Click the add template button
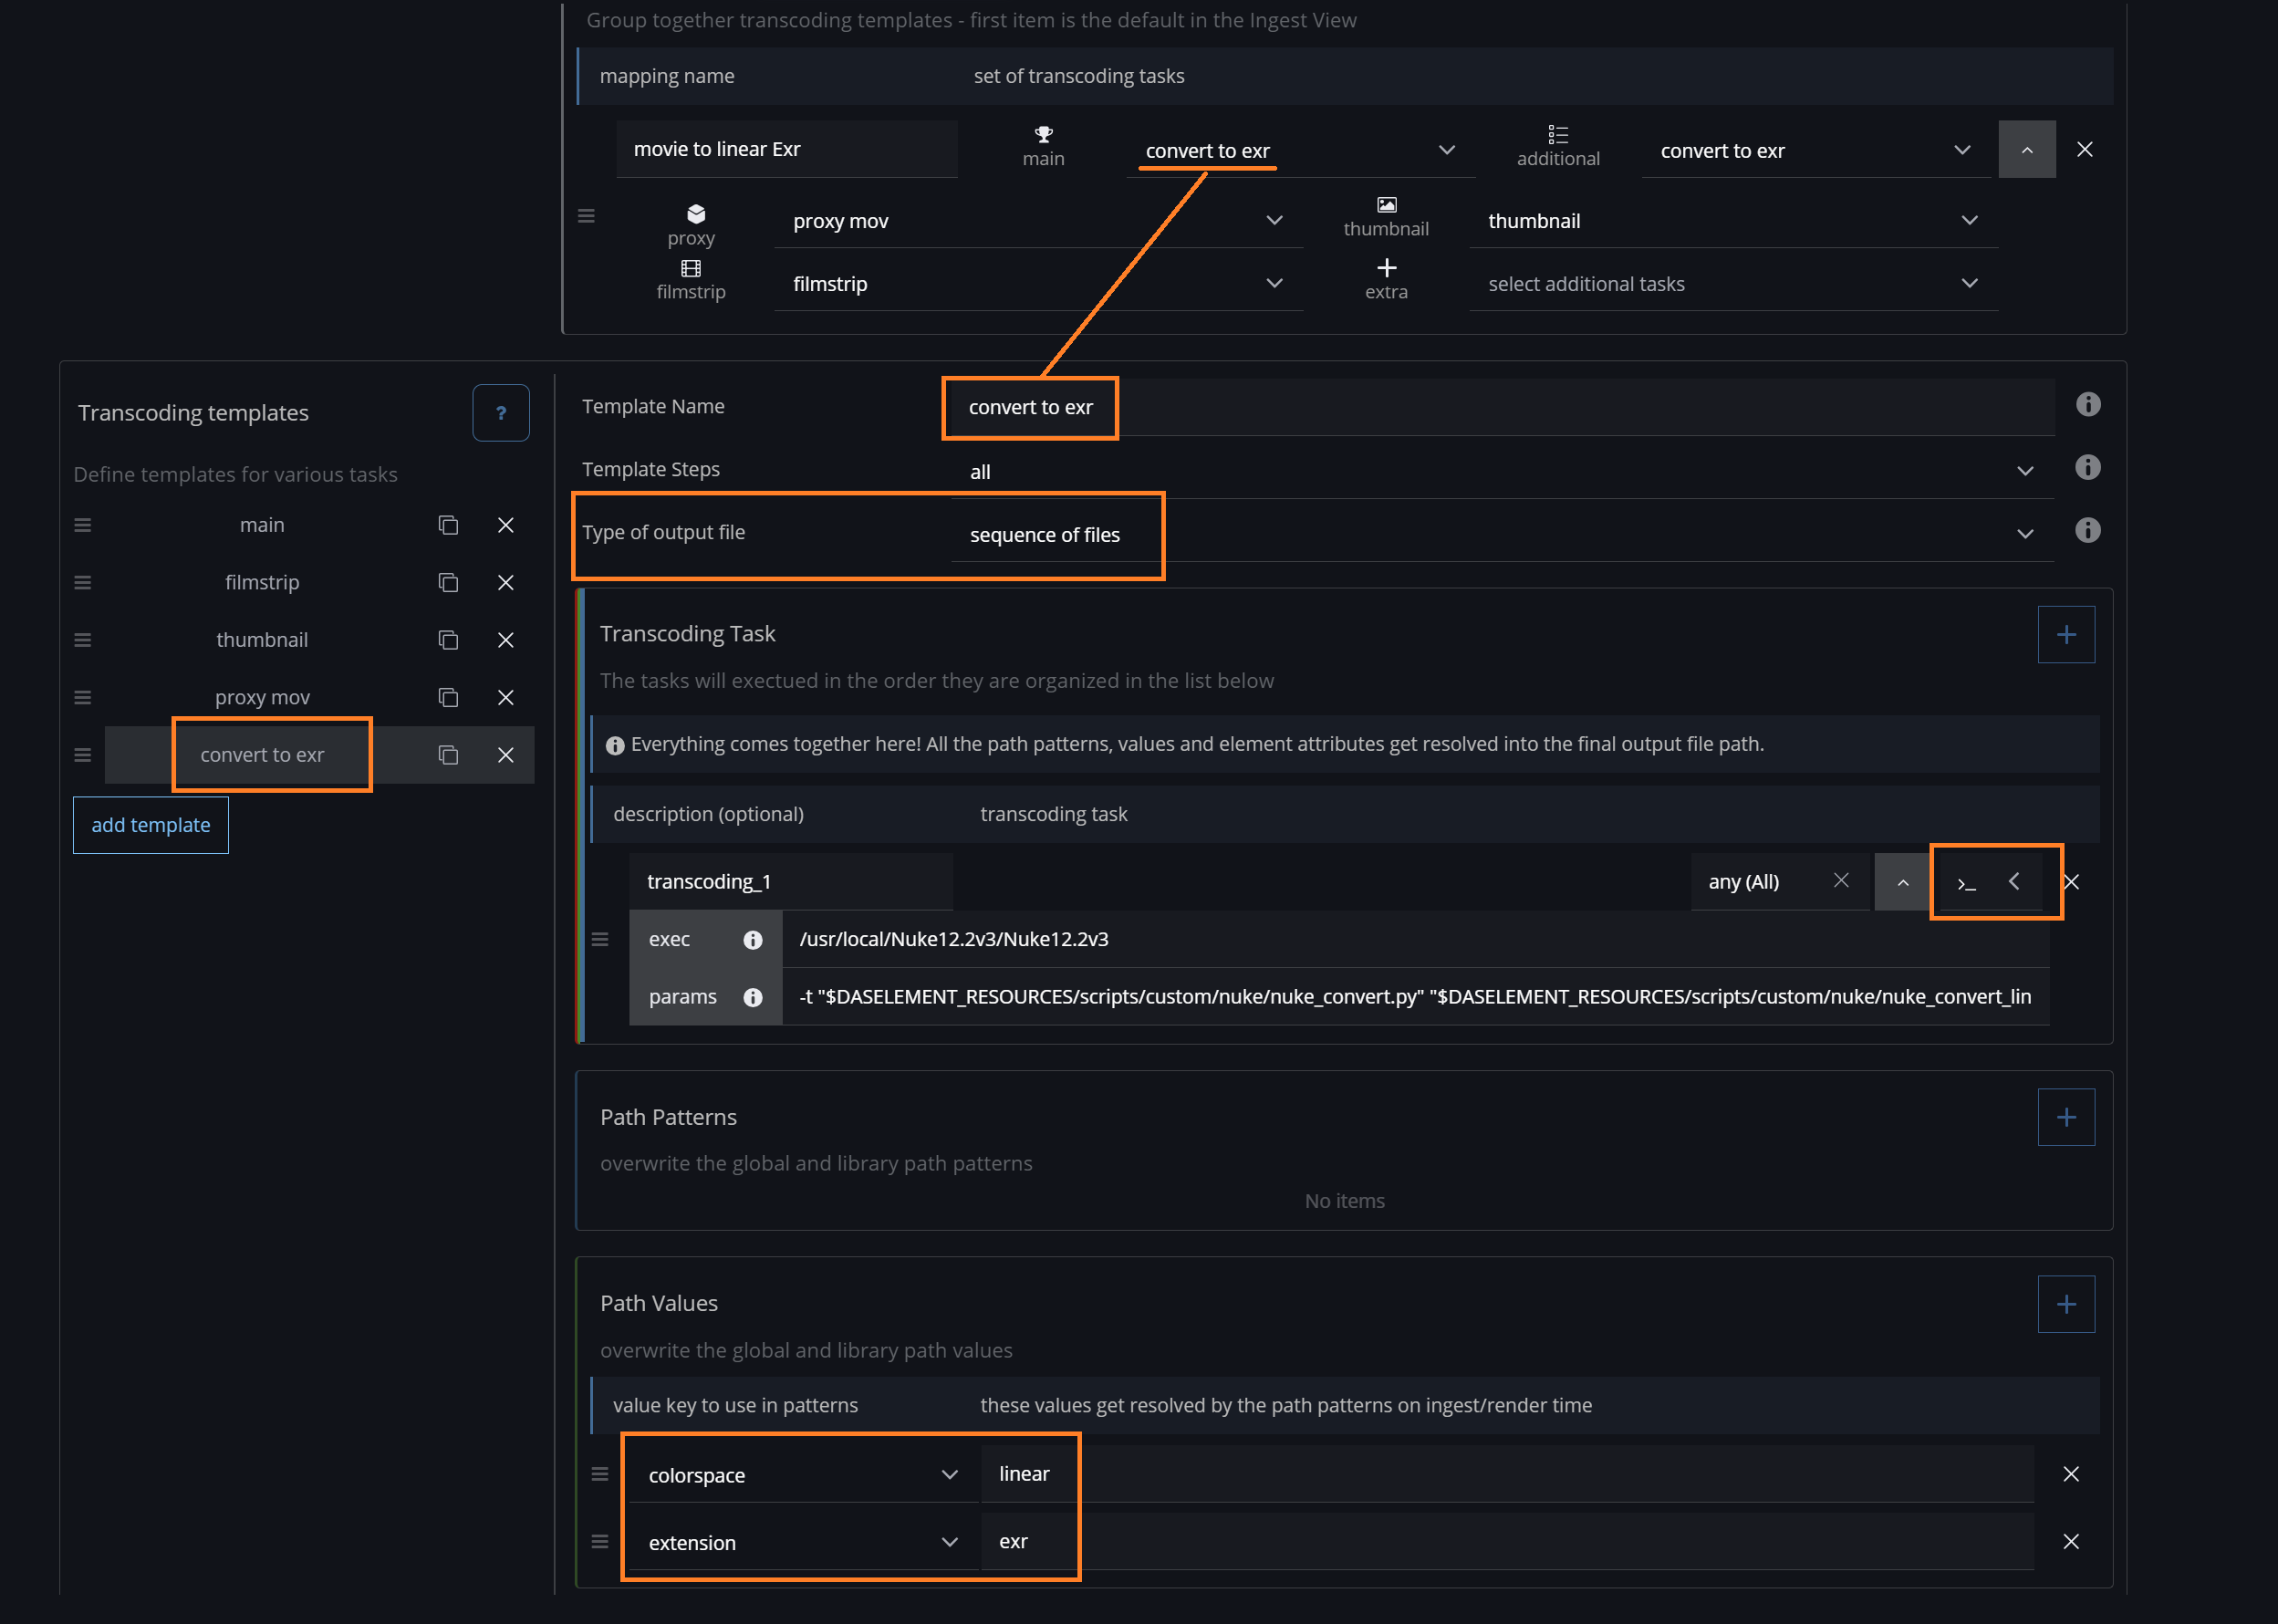Viewport: 2278px width, 1624px height. click(150, 824)
